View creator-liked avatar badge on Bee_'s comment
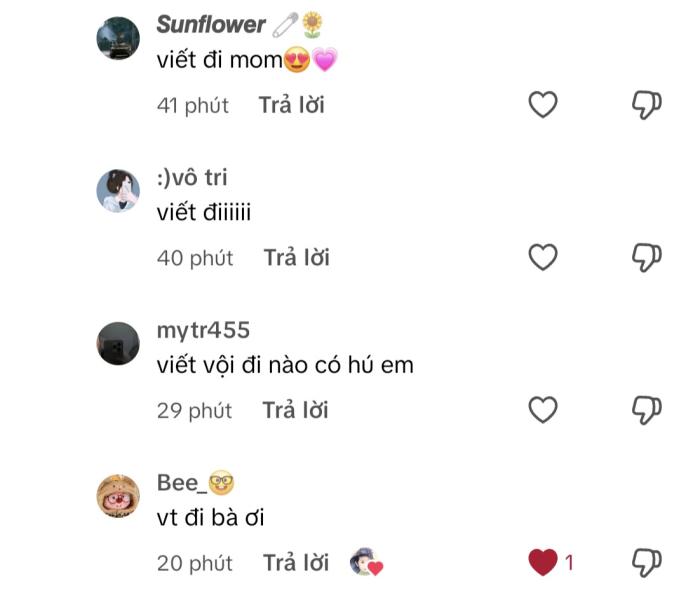This screenshot has width=686, height=600. [366, 563]
